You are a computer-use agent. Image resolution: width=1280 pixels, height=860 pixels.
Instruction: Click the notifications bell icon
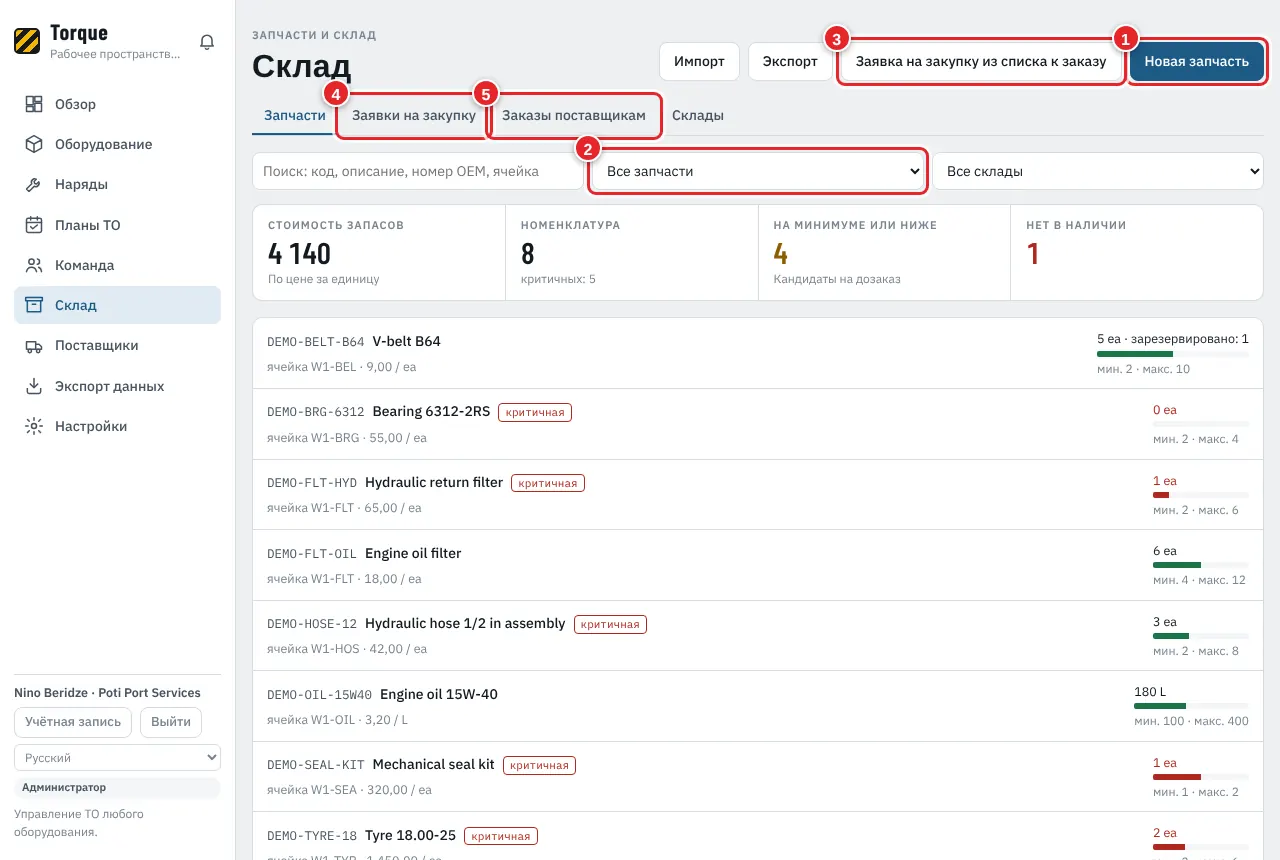(207, 42)
